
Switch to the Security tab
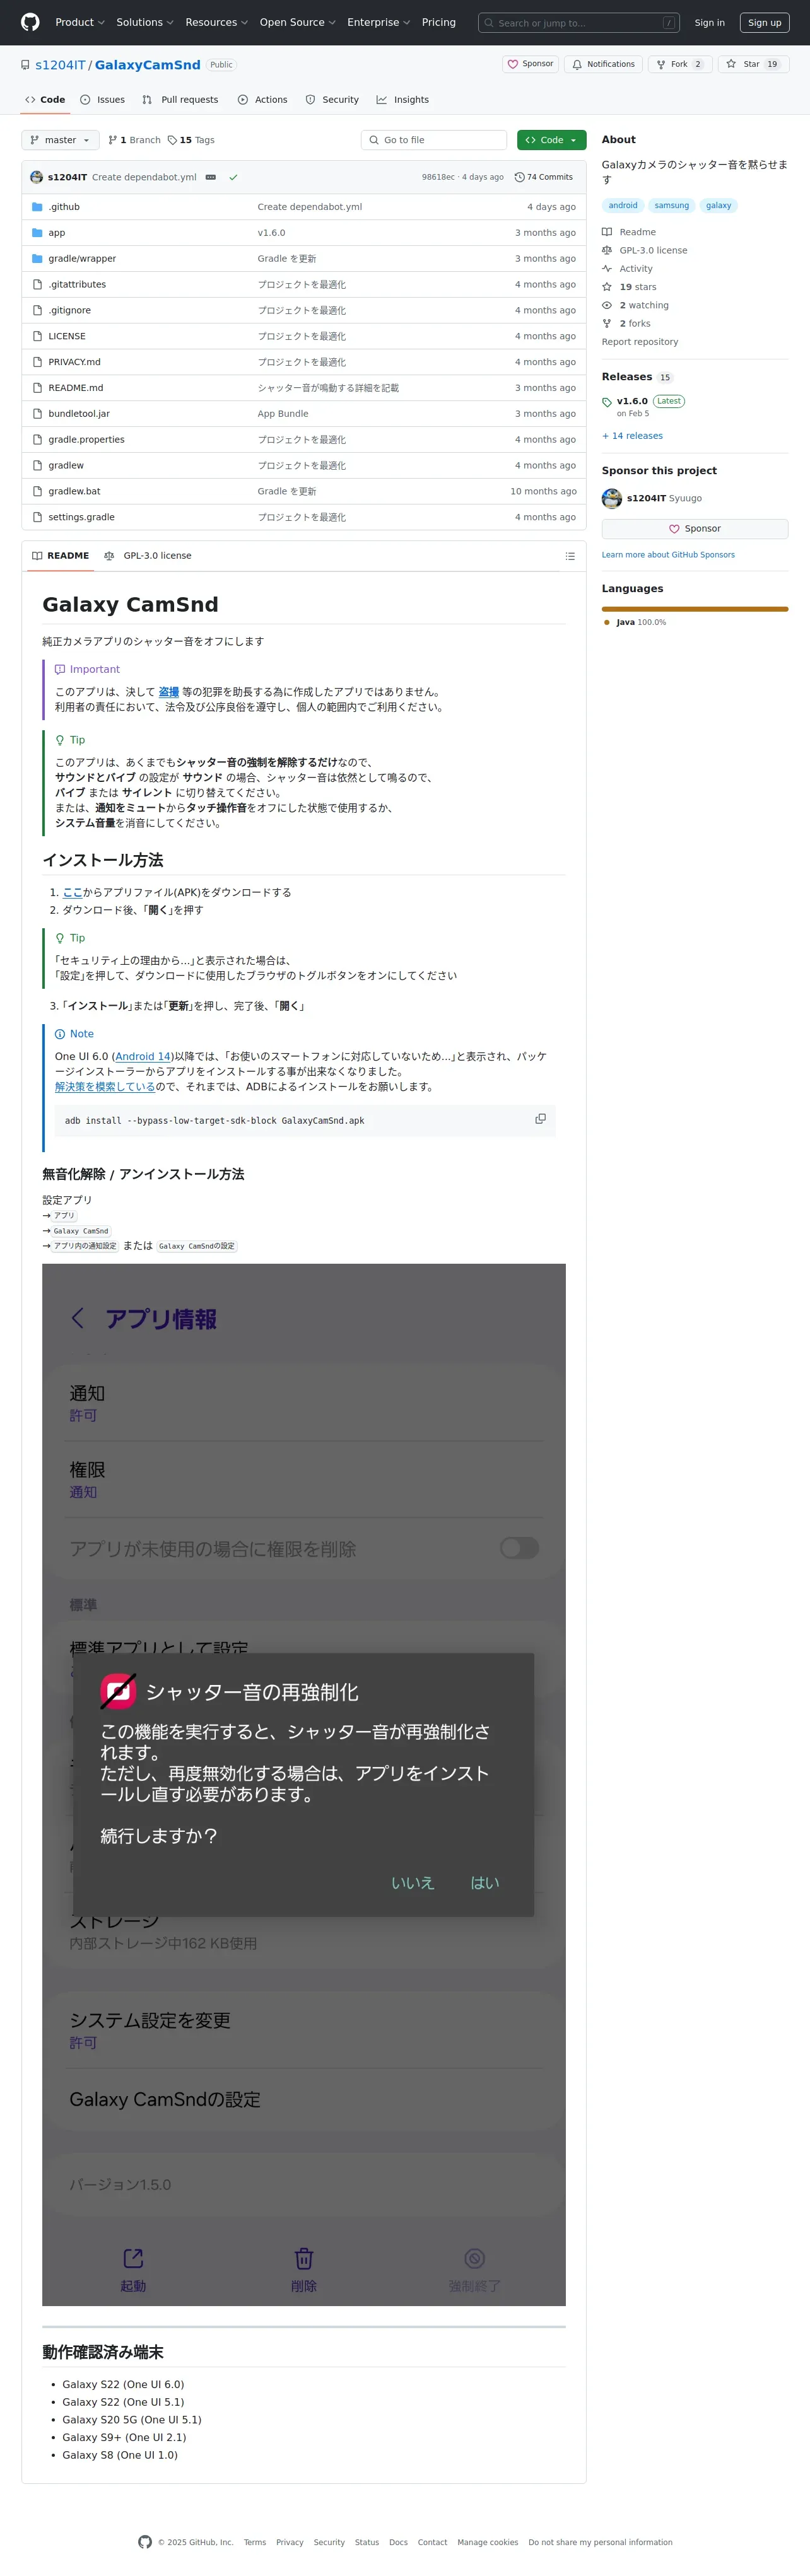(x=332, y=100)
